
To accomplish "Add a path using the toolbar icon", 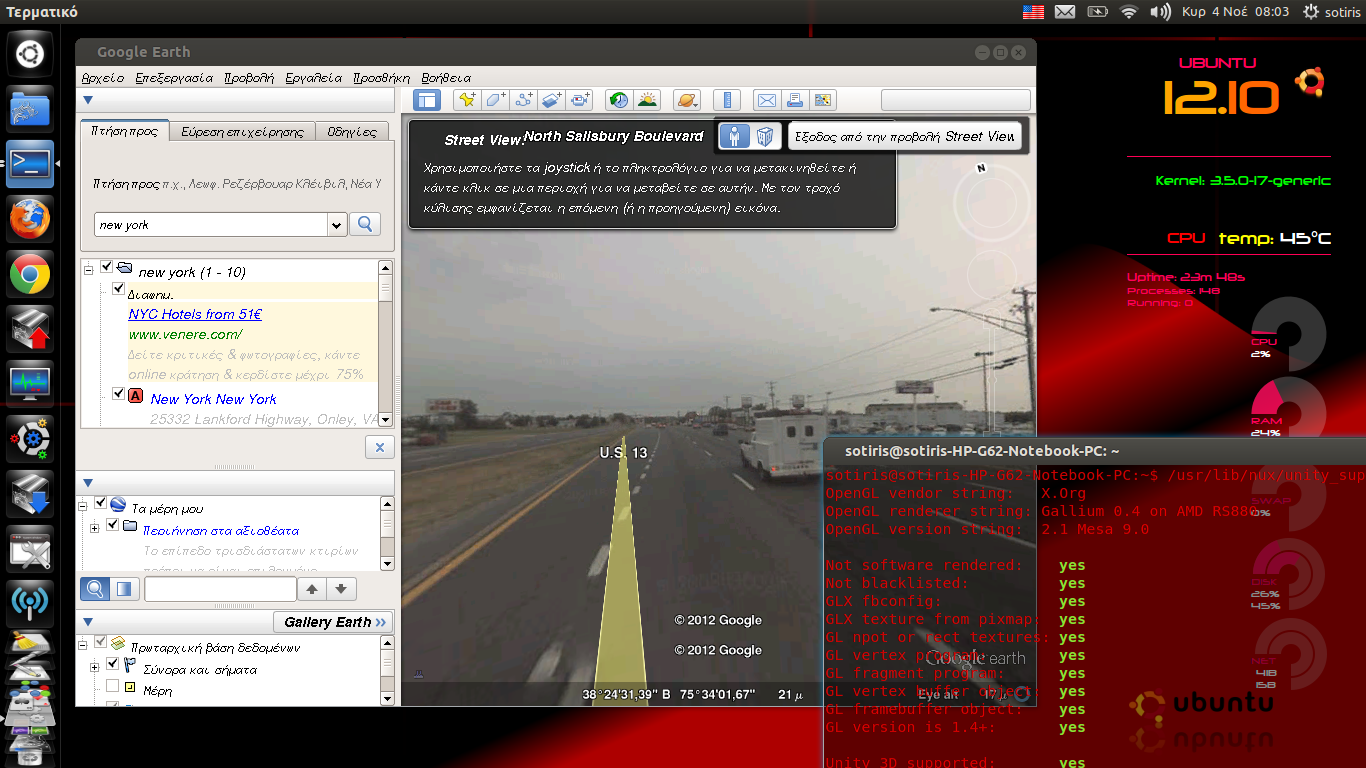I will [524, 100].
